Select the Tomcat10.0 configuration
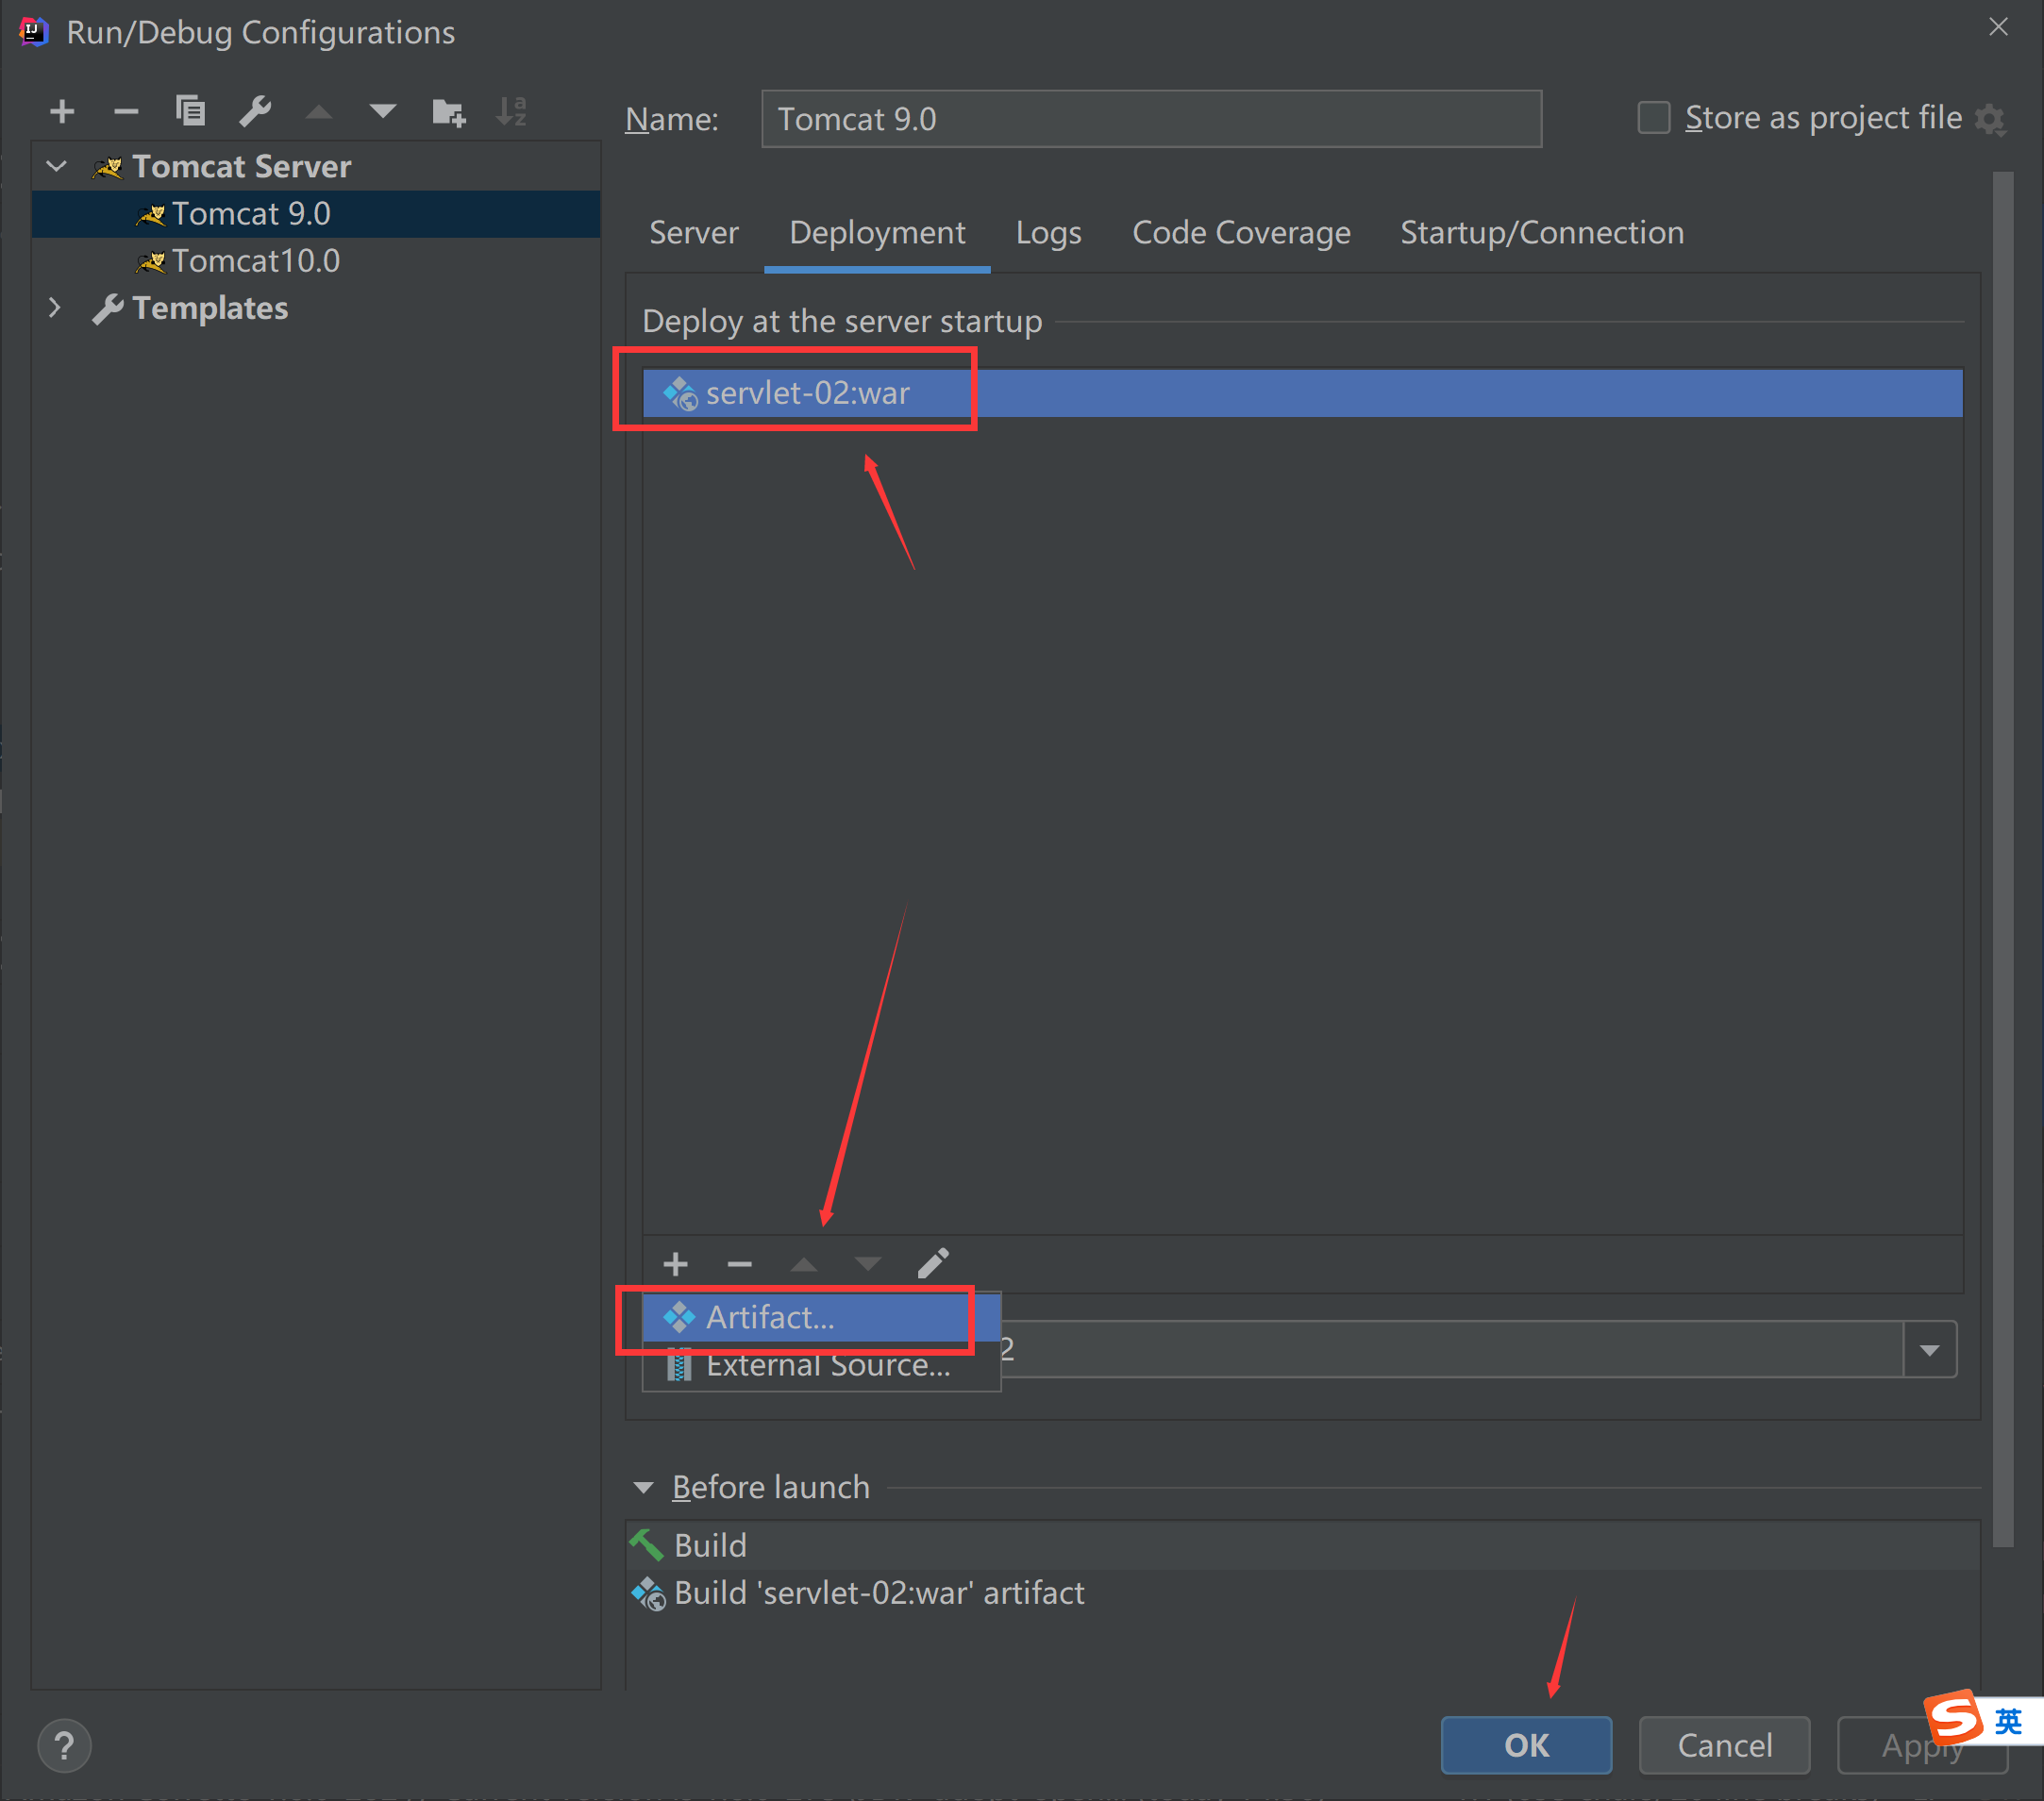 [x=255, y=261]
